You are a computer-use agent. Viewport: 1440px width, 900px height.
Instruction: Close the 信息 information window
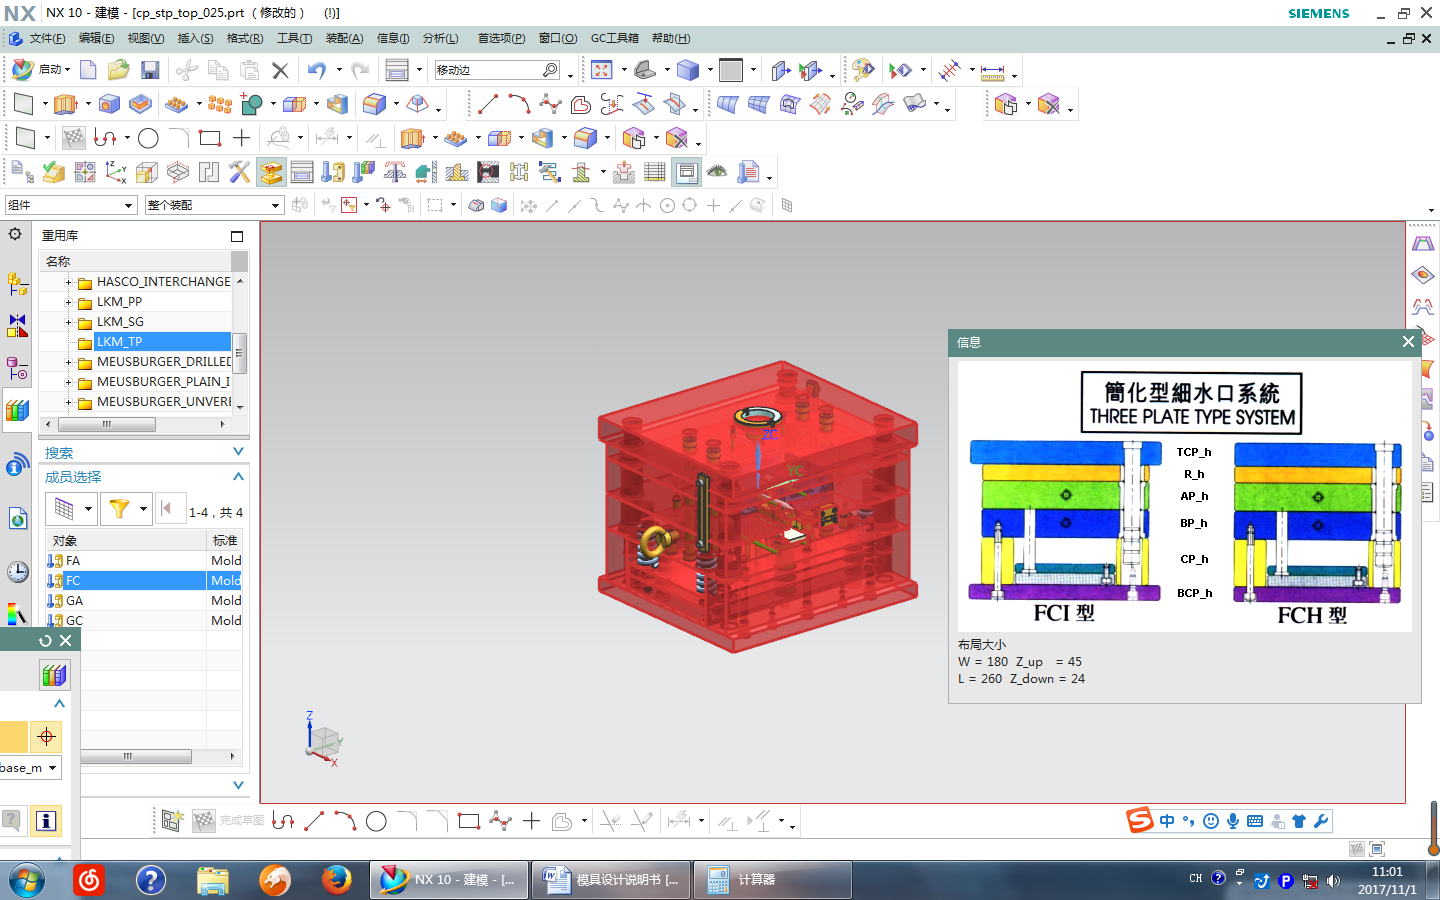tap(1408, 342)
